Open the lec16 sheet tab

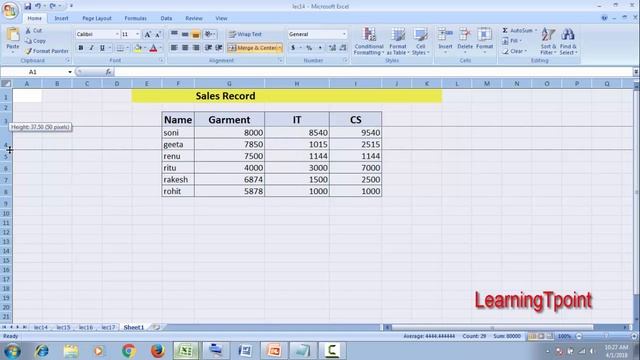tap(86, 327)
